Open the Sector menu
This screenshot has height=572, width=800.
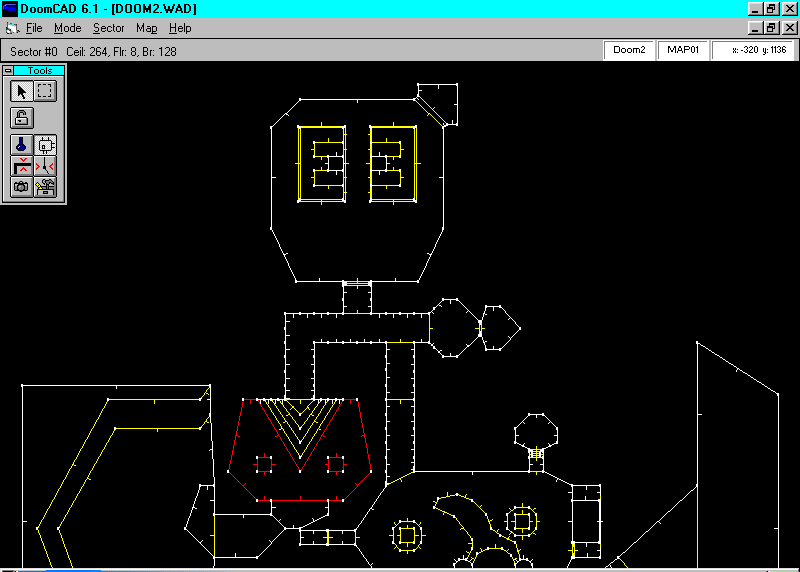(x=108, y=28)
